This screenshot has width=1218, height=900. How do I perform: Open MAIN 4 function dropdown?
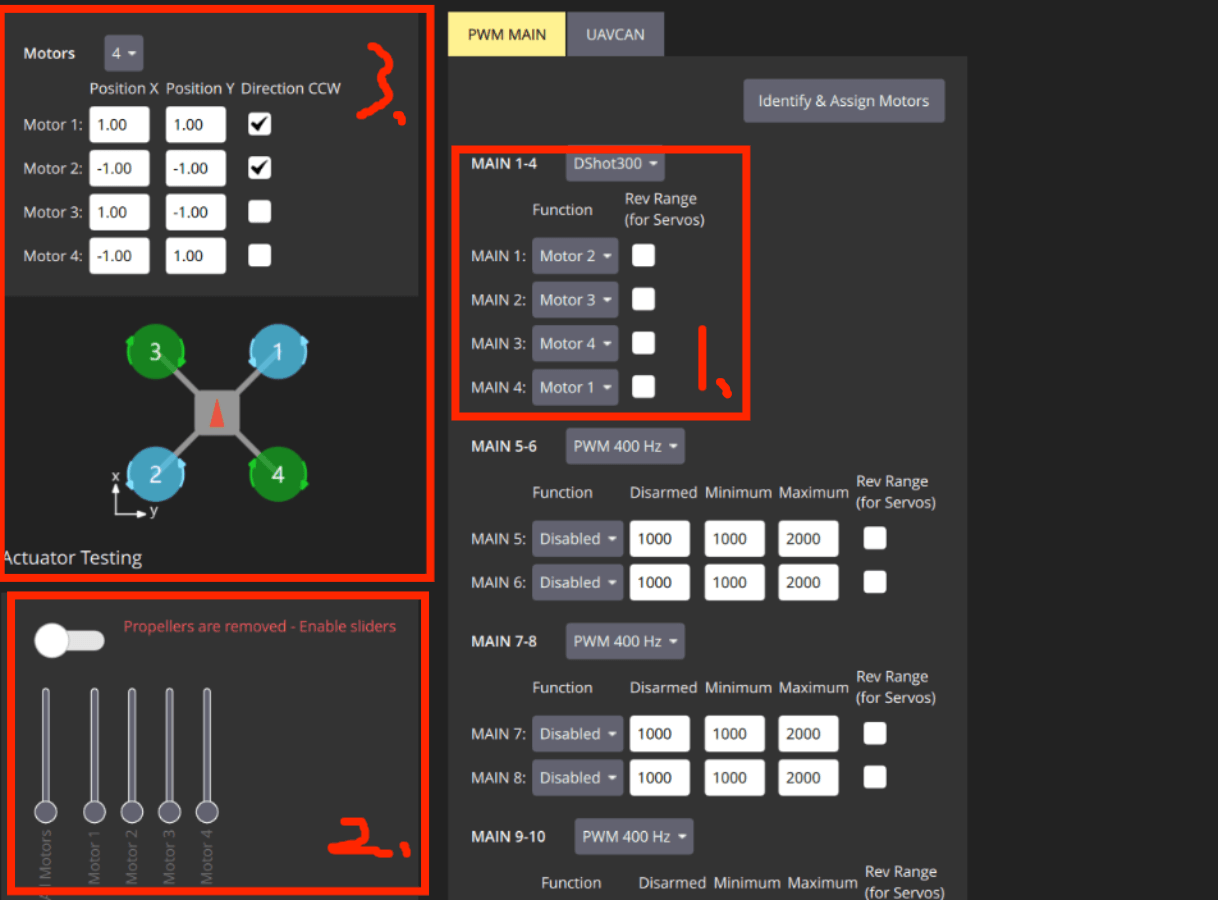(575, 387)
